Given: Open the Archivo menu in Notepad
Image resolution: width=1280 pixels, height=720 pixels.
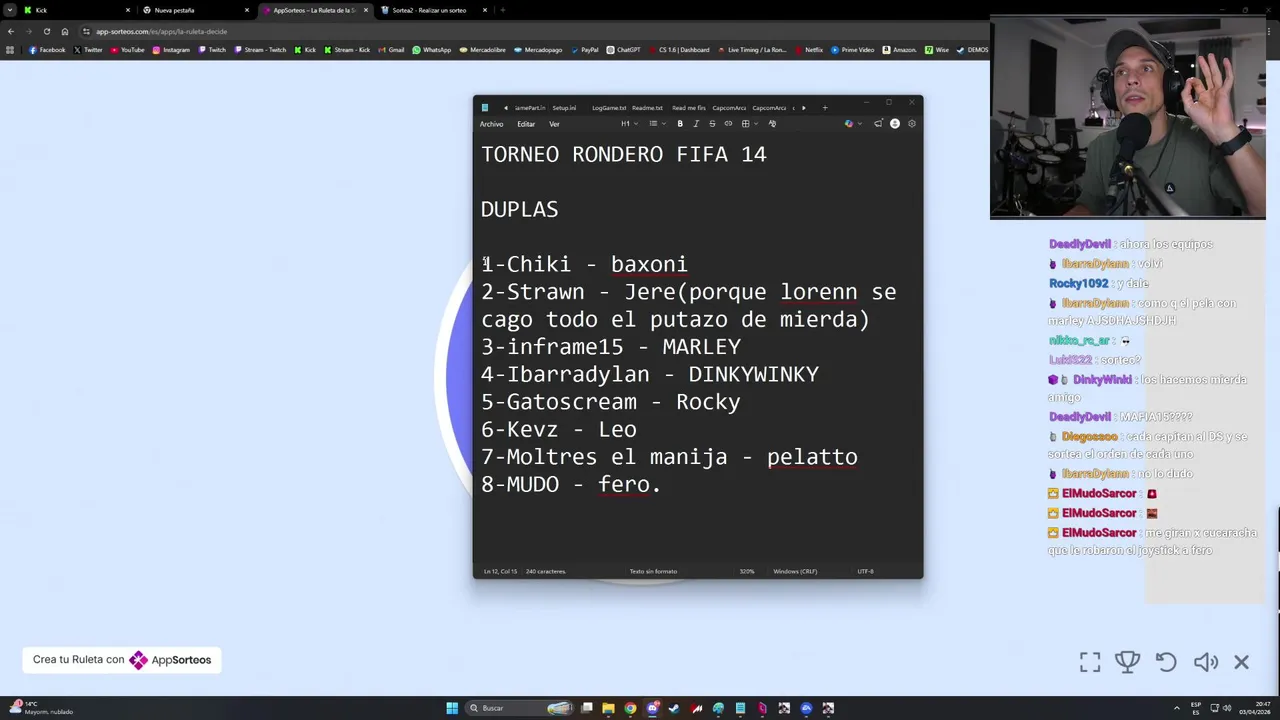Looking at the screenshot, I should point(491,124).
